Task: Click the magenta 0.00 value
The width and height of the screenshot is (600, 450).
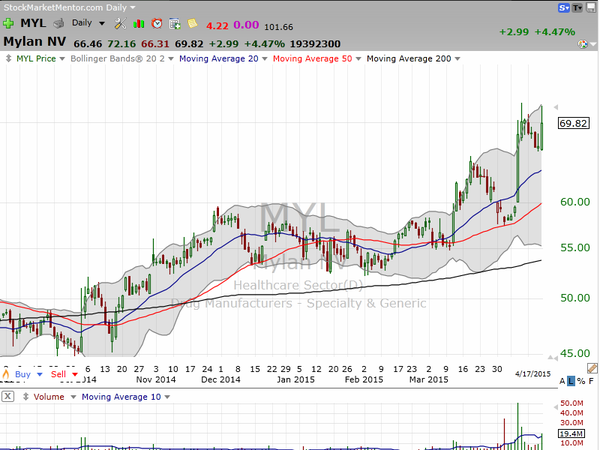Action: (246, 25)
